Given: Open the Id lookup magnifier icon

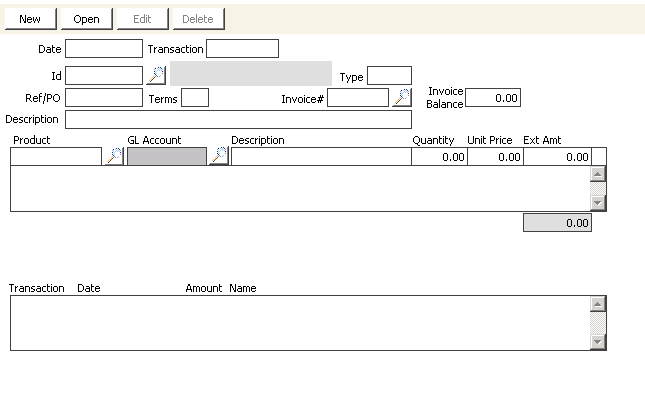Looking at the screenshot, I should coord(156,75).
